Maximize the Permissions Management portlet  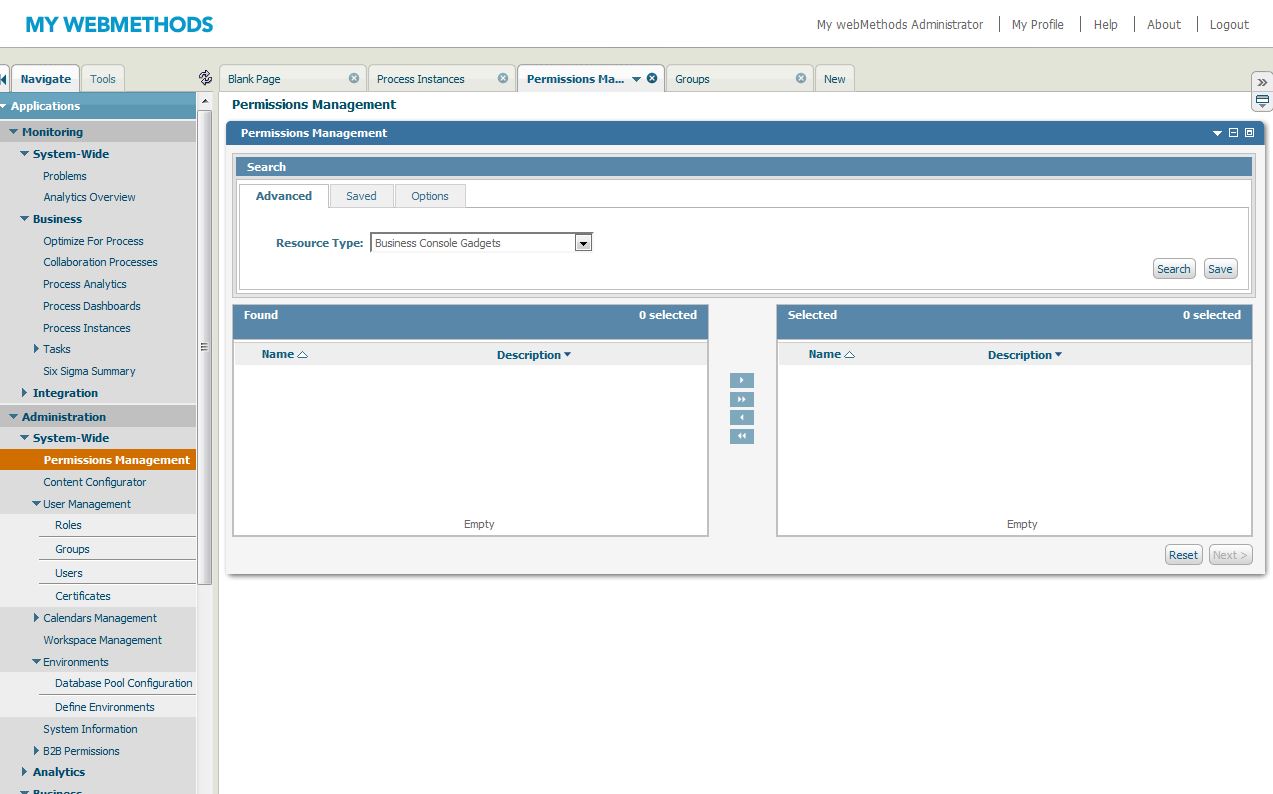tap(1249, 133)
